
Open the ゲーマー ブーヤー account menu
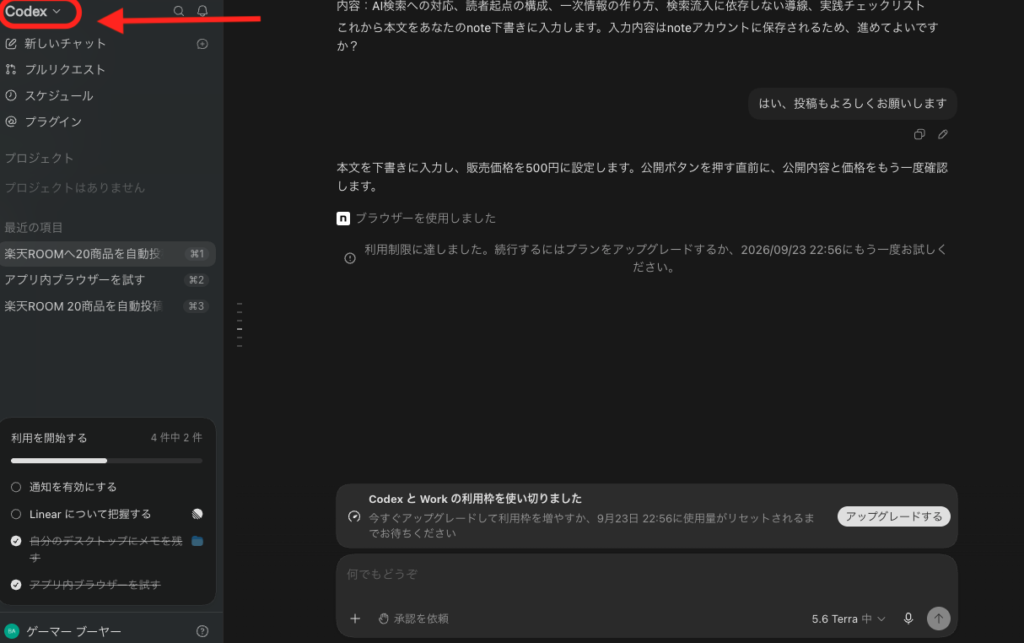[73, 631]
